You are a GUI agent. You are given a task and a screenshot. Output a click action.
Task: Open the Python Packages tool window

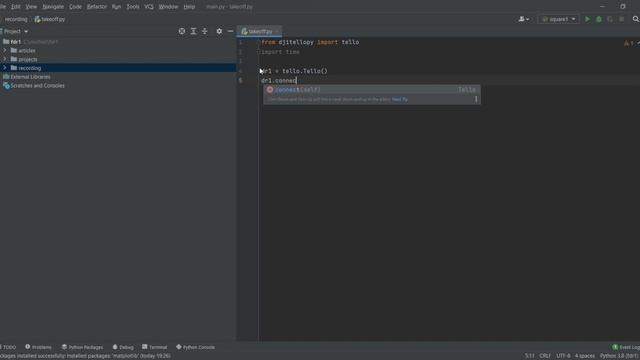coord(82,347)
